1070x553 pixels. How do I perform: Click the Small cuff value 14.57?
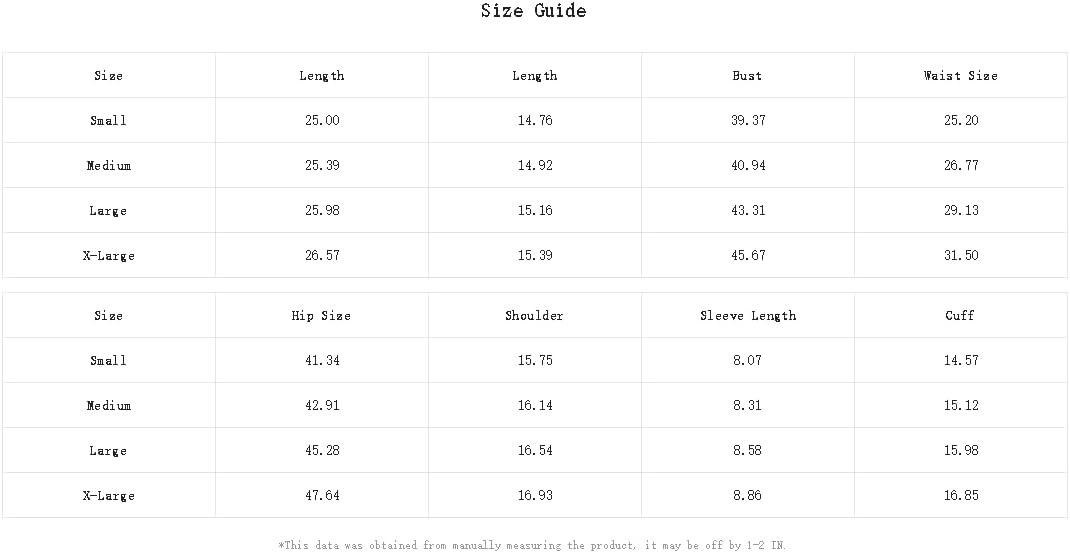(x=960, y=361)
